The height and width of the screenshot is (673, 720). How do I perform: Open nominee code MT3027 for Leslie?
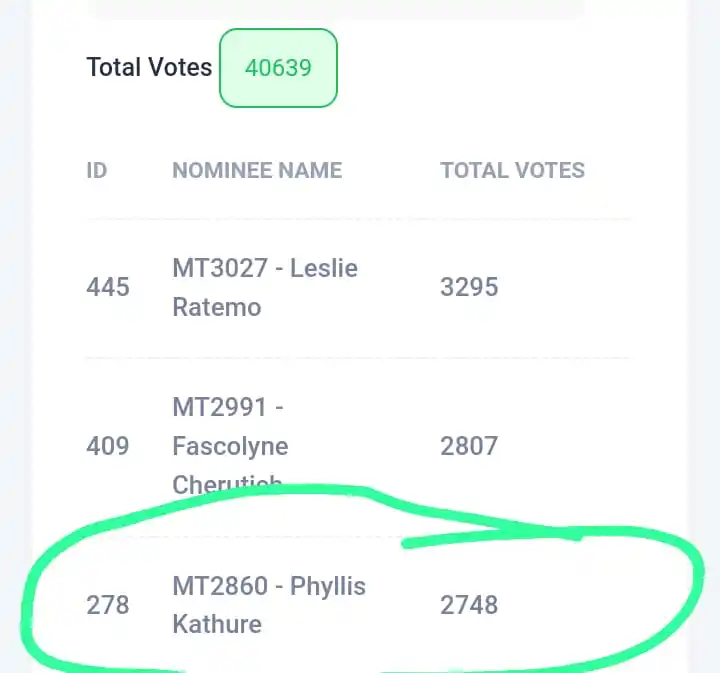coord(220,268)
